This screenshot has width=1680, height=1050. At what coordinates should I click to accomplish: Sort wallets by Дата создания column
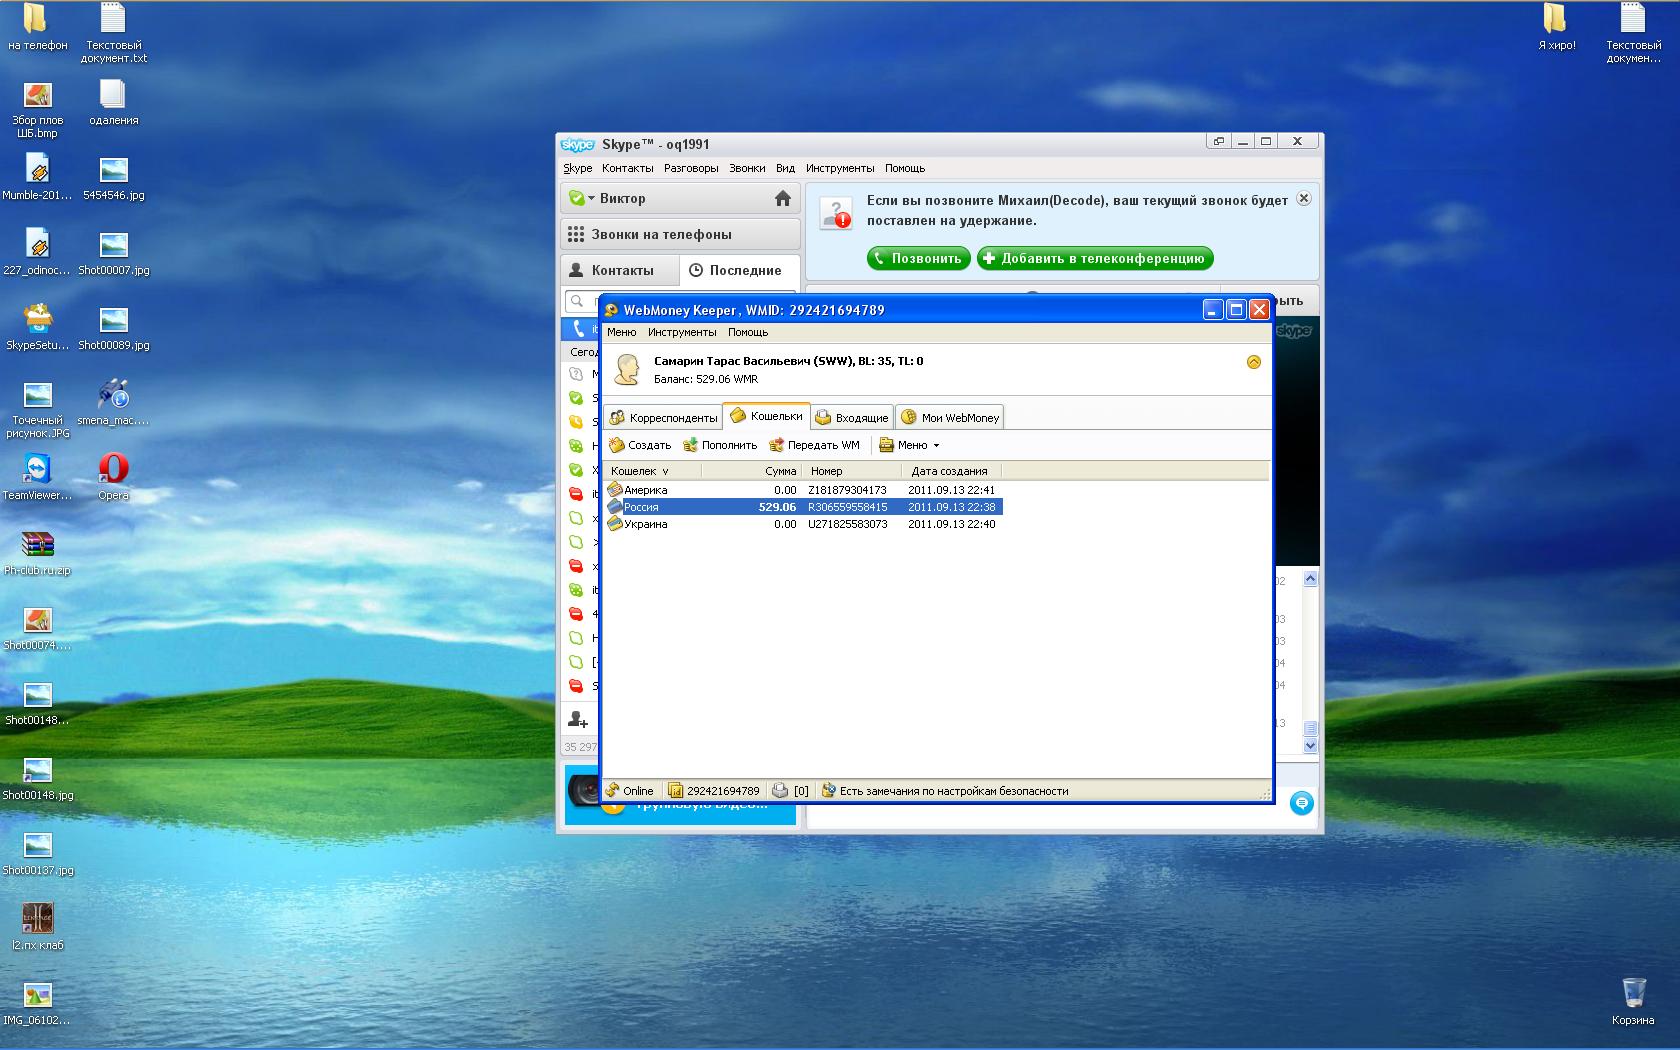tap(951, 471)
